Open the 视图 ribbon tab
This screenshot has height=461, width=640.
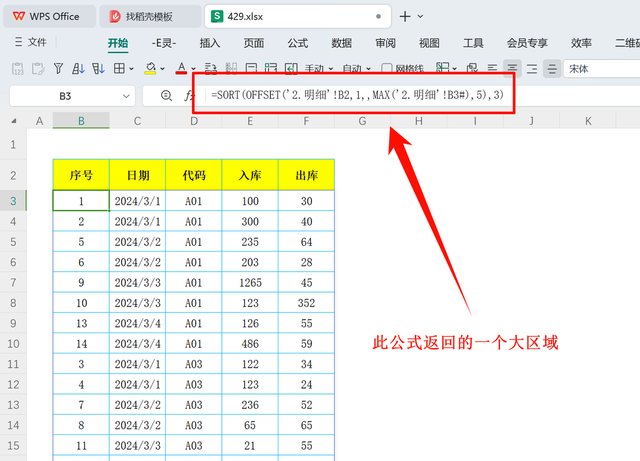pos(429,43)
